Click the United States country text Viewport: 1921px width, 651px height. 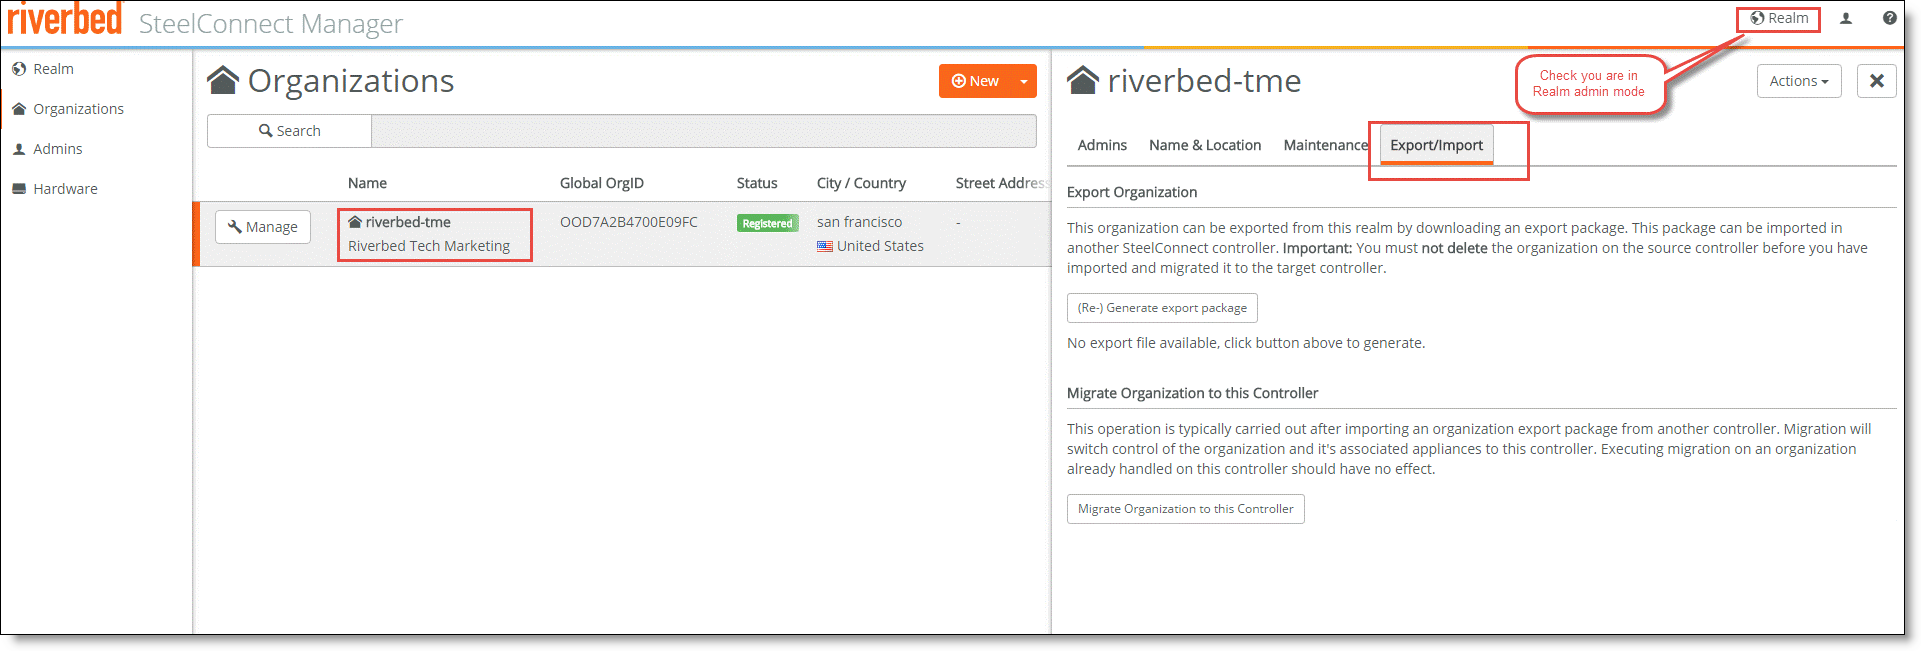880,246
